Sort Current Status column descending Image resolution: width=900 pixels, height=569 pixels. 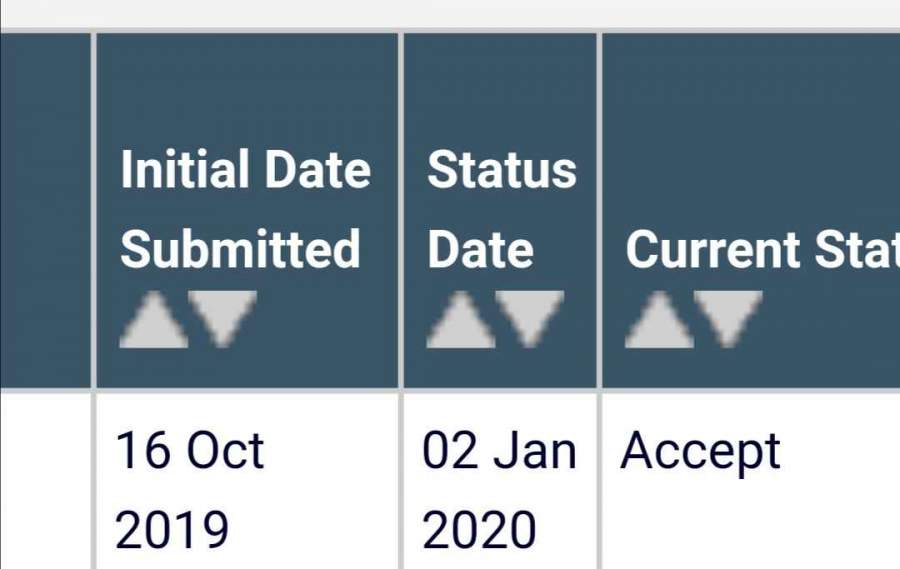tap(729, 319)
